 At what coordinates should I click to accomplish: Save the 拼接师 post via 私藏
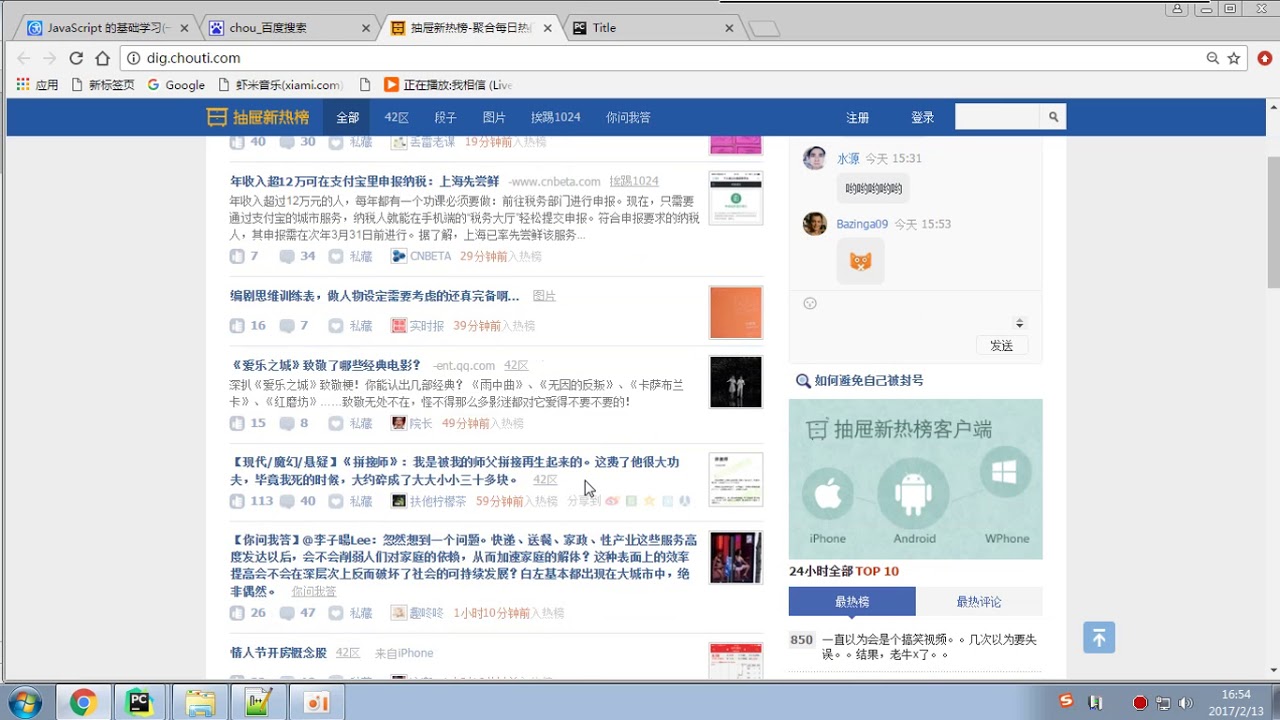pos(350,501)
